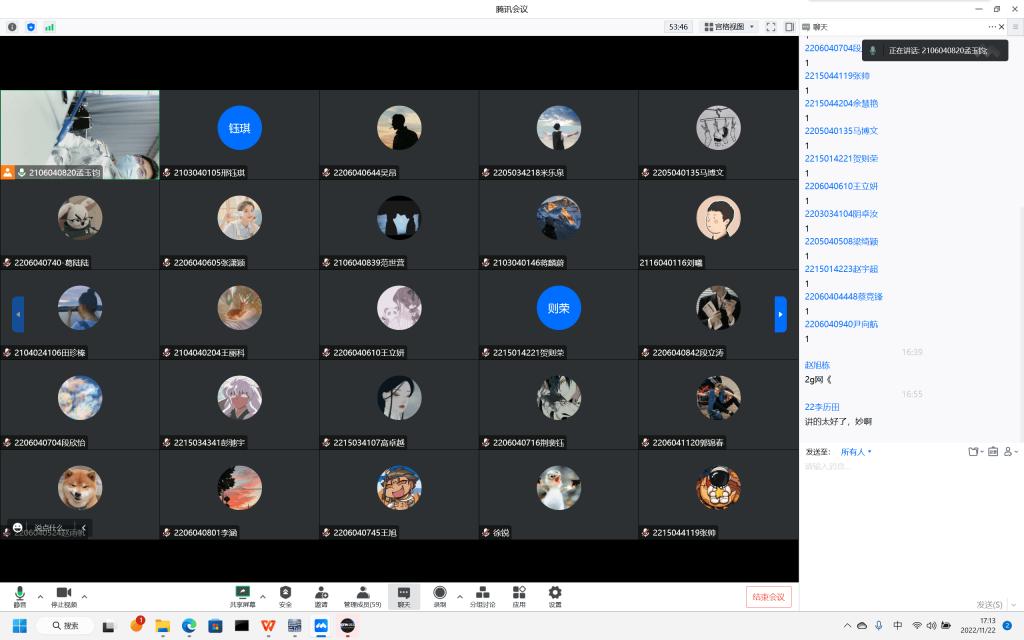
Task: Go to next page of participant videos
Action: 781,314
